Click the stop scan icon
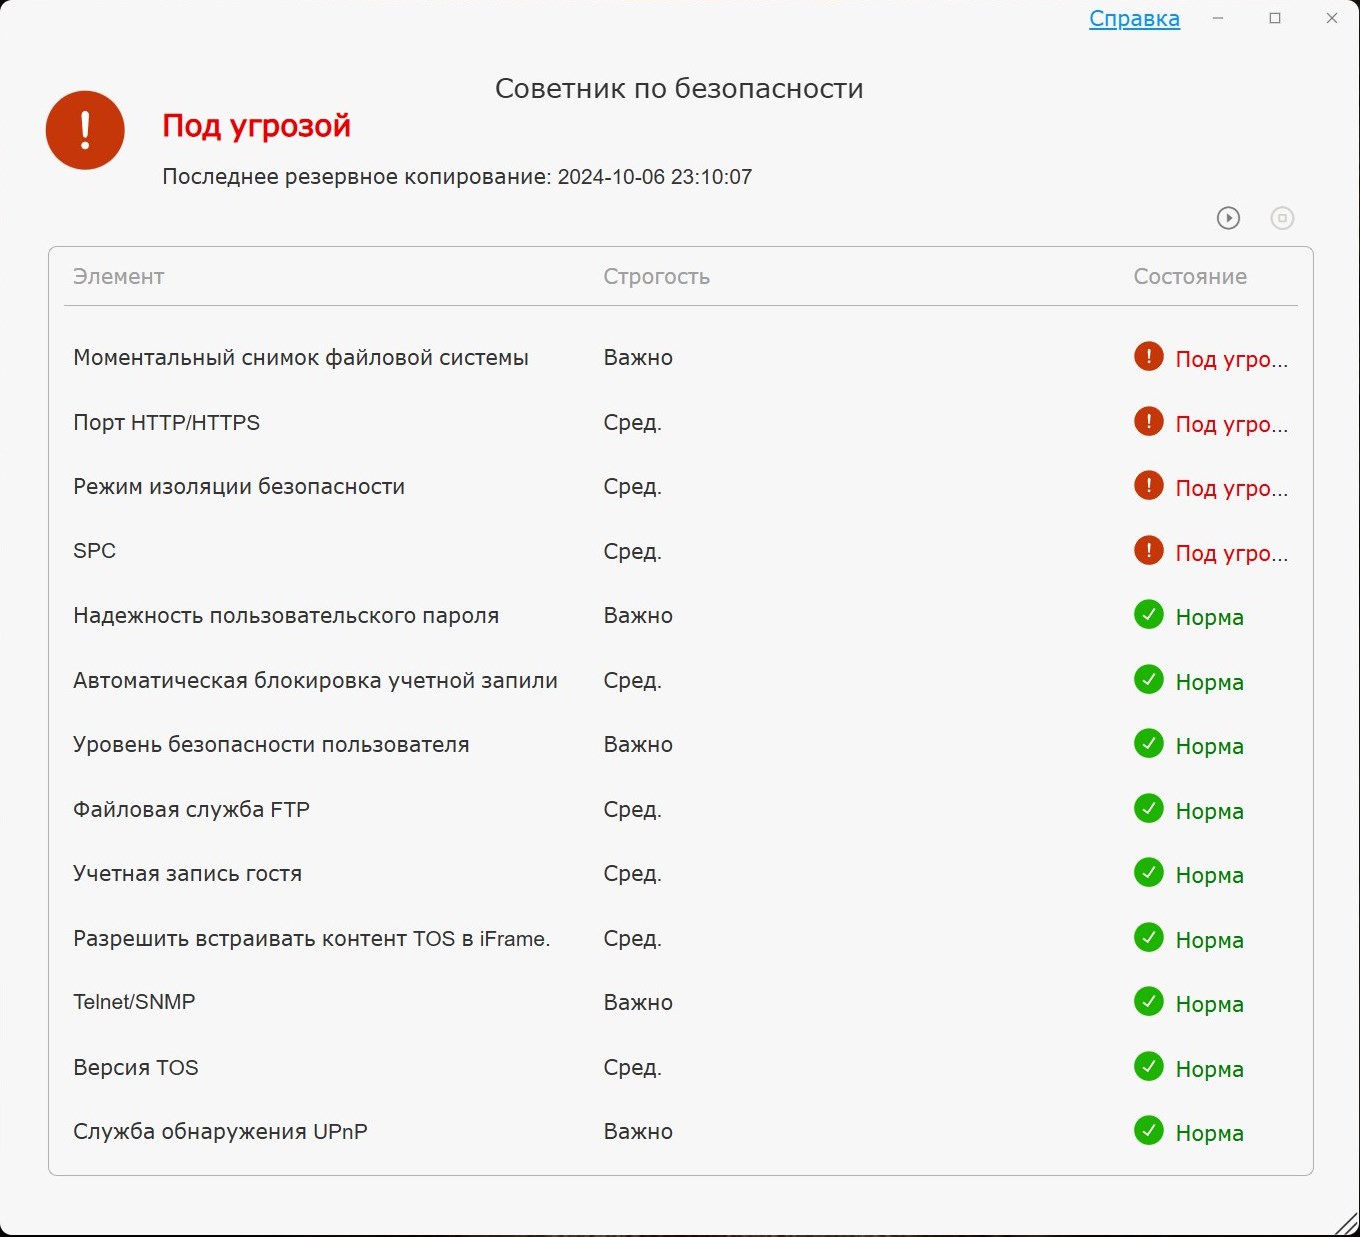The image size is (1360, 1237). pos(1282,218)
